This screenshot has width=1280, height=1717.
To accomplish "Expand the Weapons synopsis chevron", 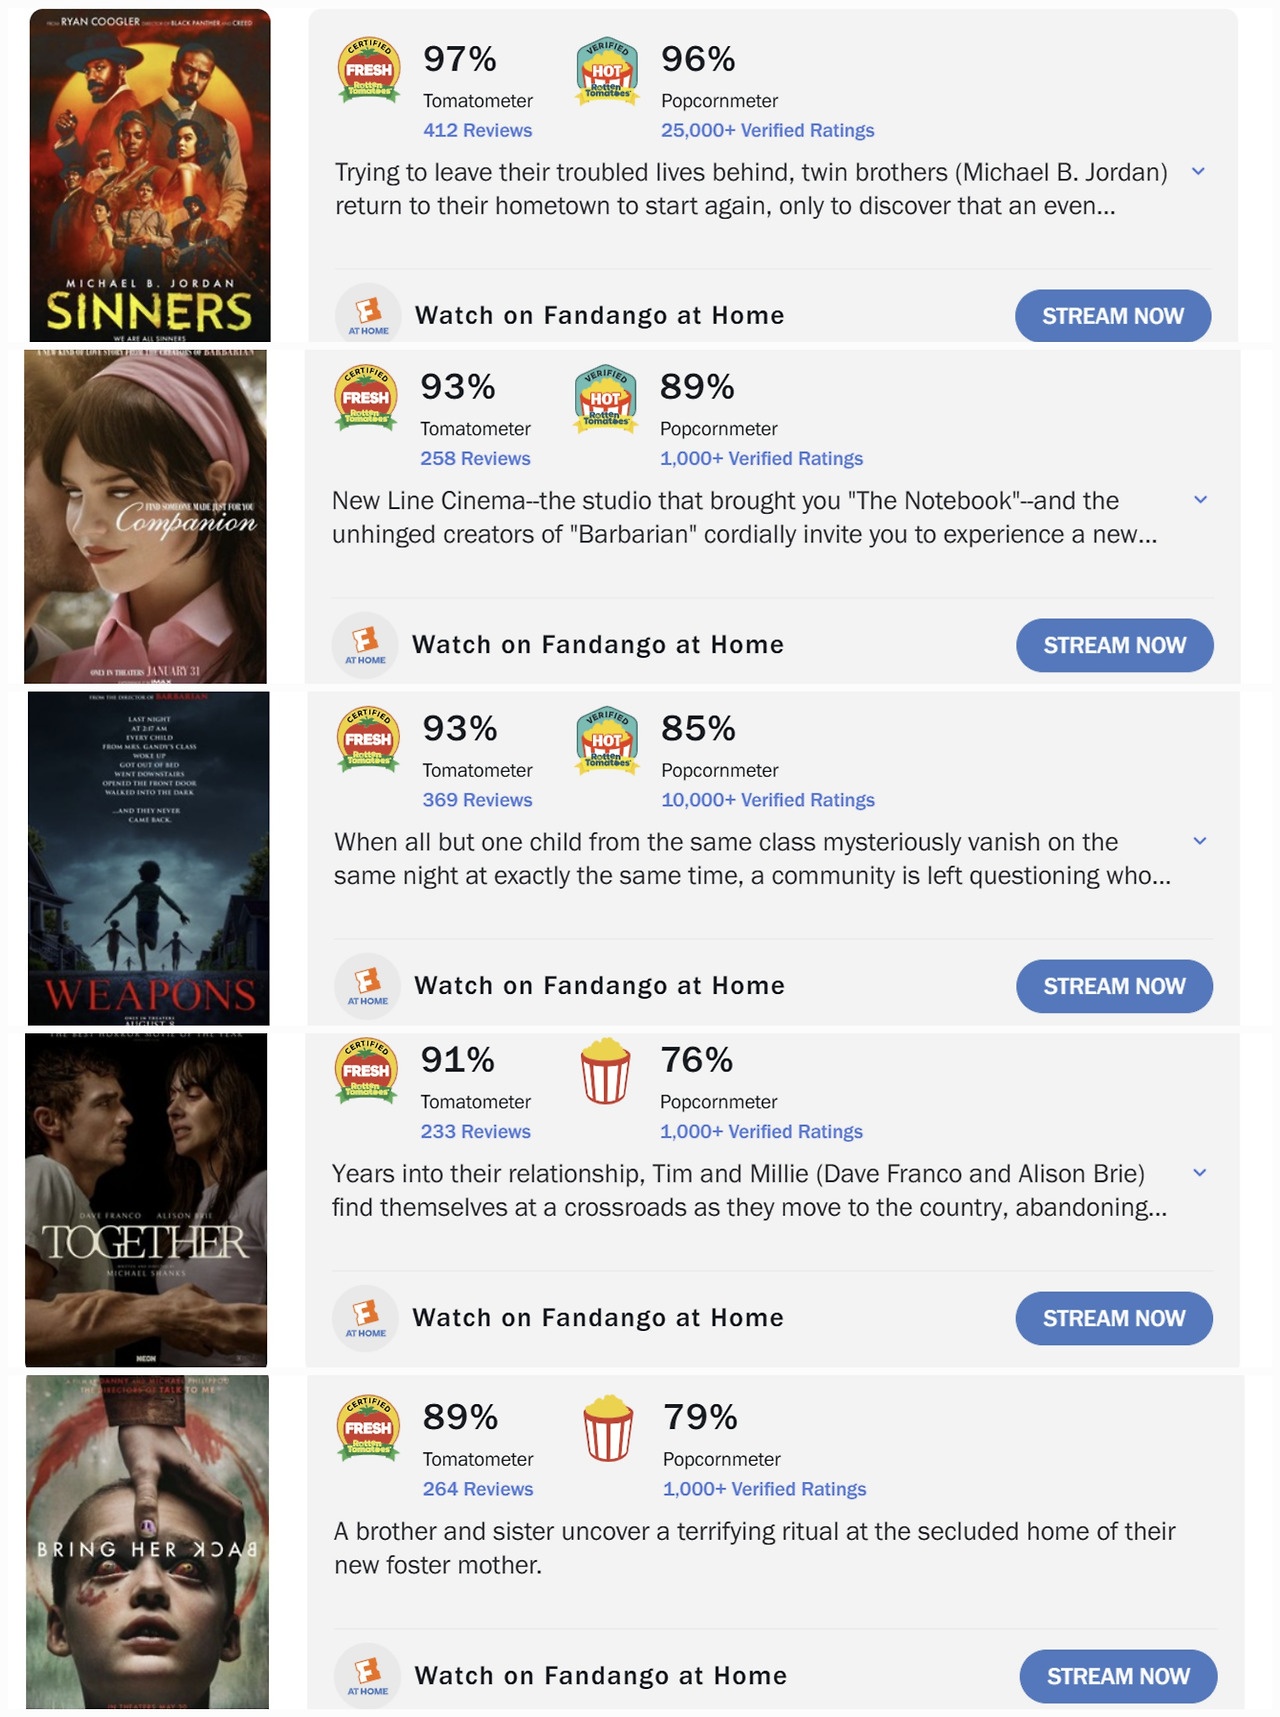I will [x=1200, y=841].
